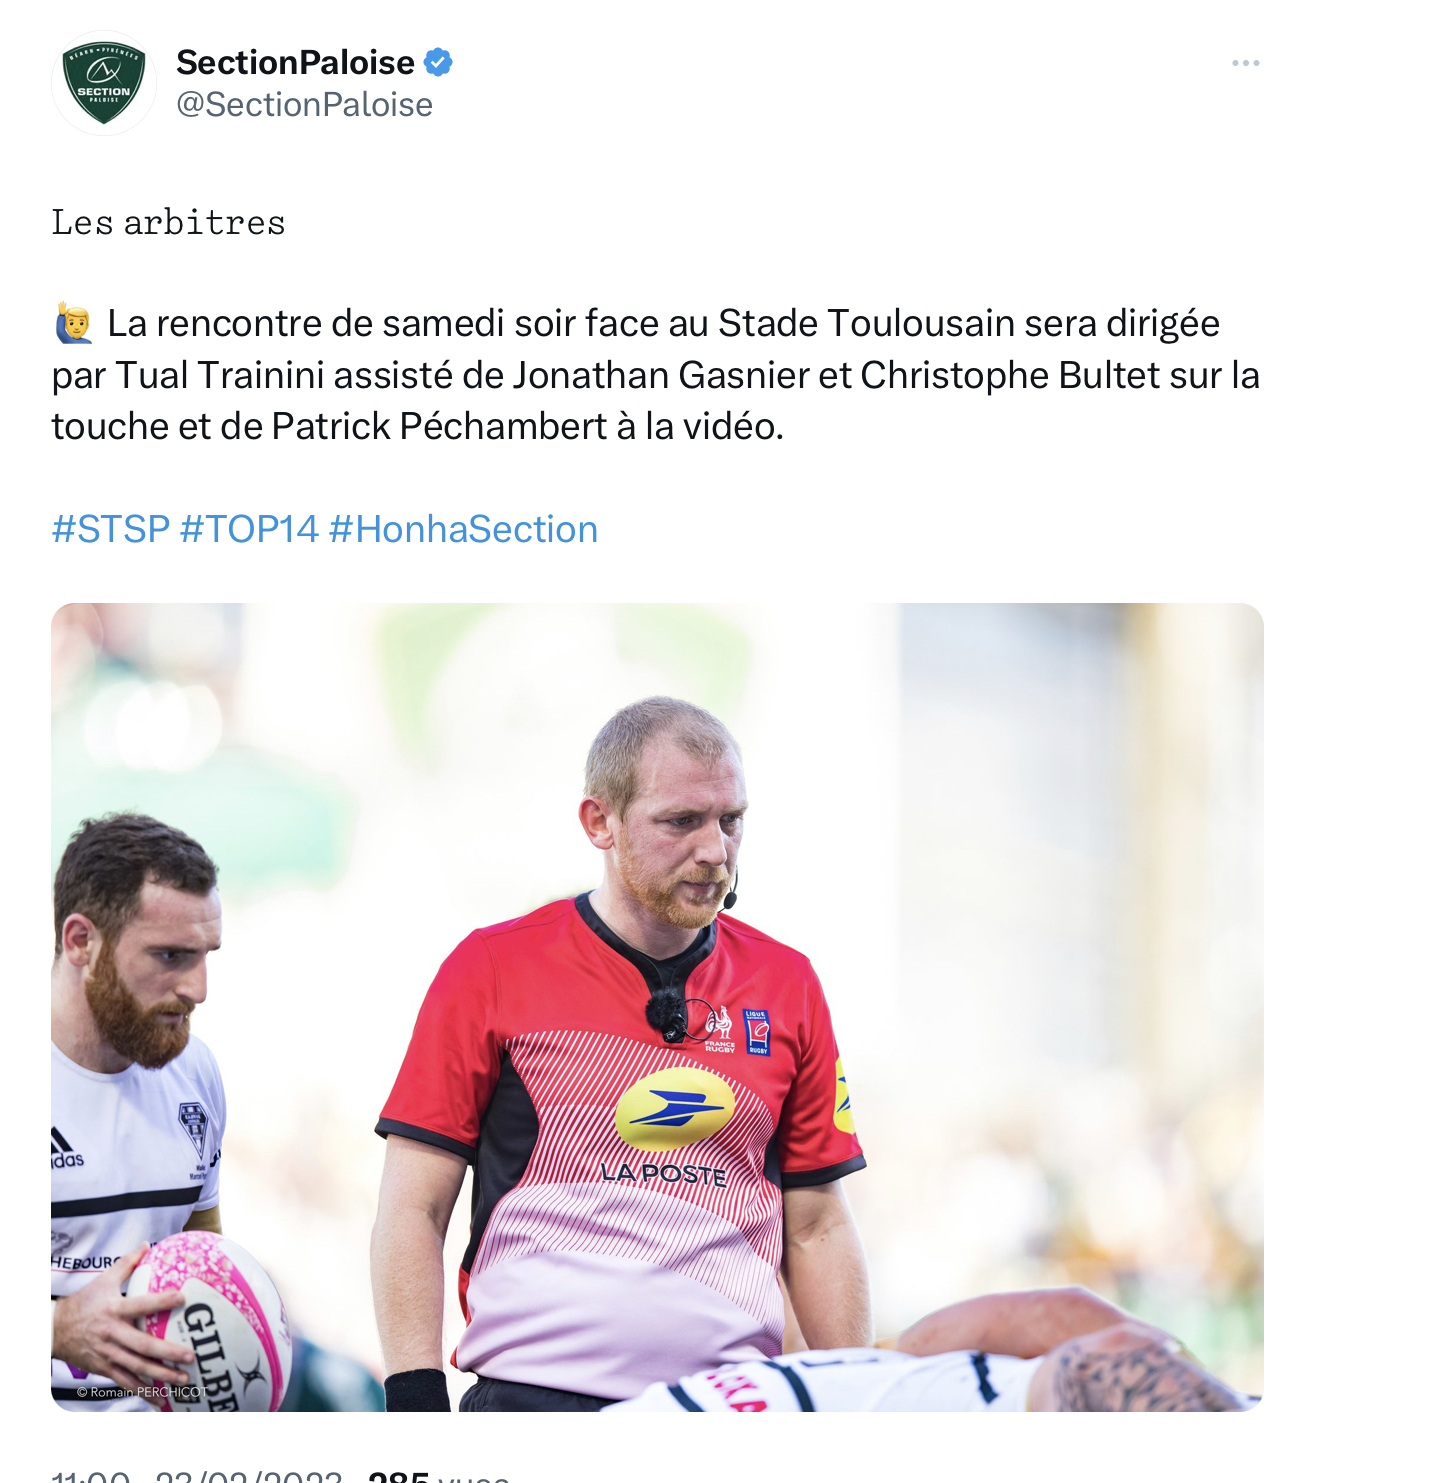The image size is (1446, 1483).
Task: Click the tweet text mentioning Tual Trainini
Action: pyautogui.click(x=655, y=375)
